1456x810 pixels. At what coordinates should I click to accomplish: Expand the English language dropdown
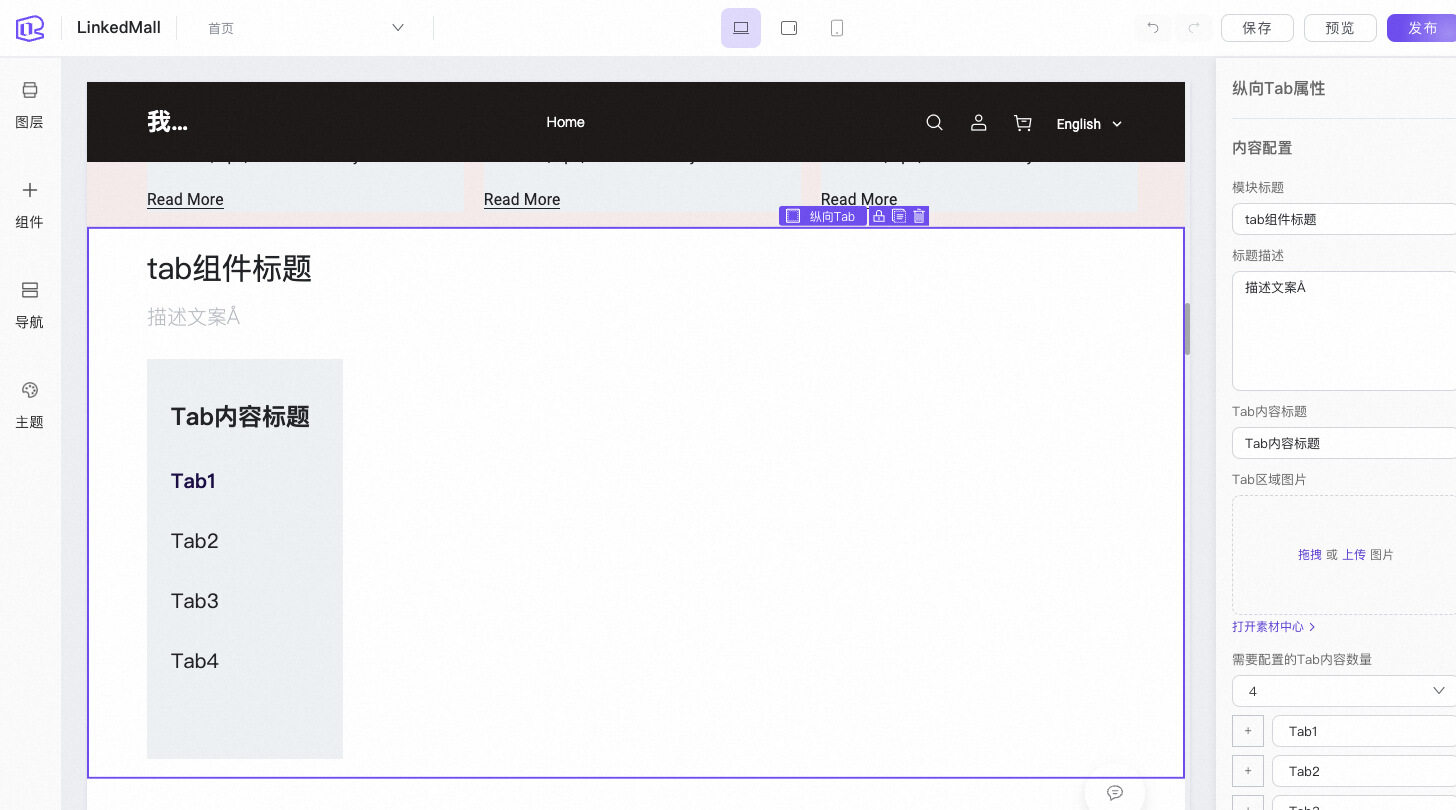coord(1089,124)
